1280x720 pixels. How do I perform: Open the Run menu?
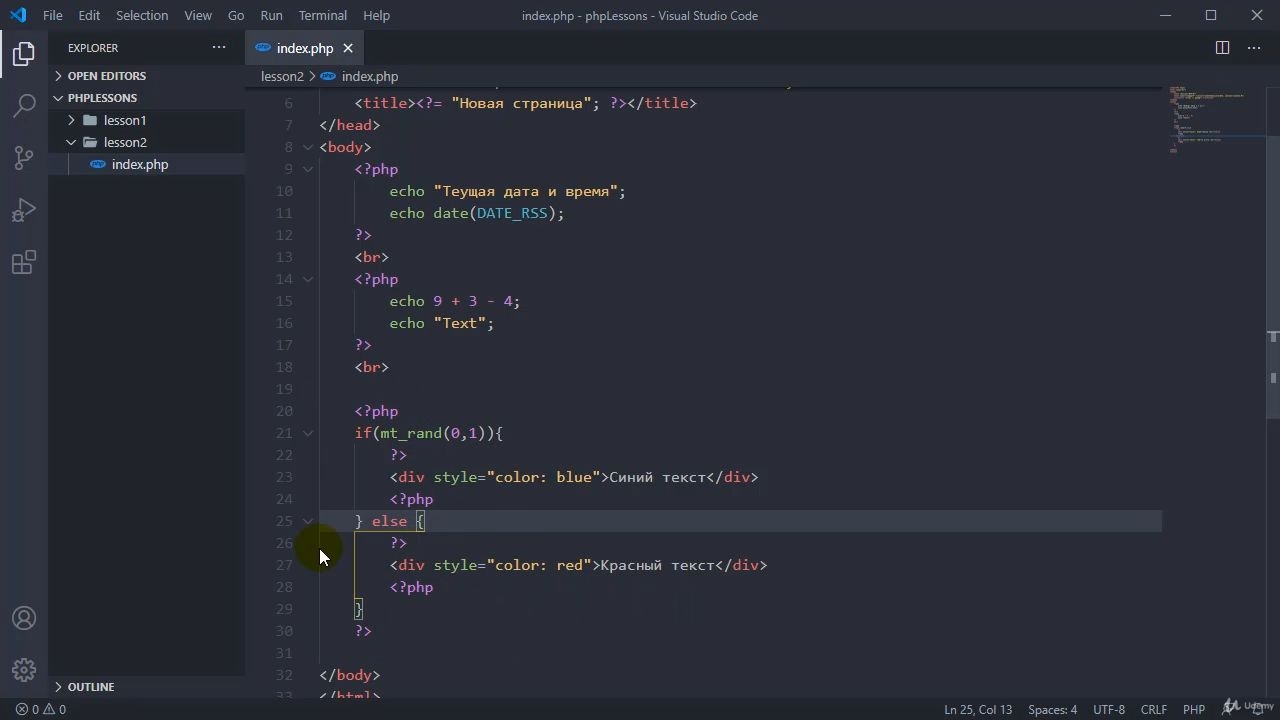point(271,15)
